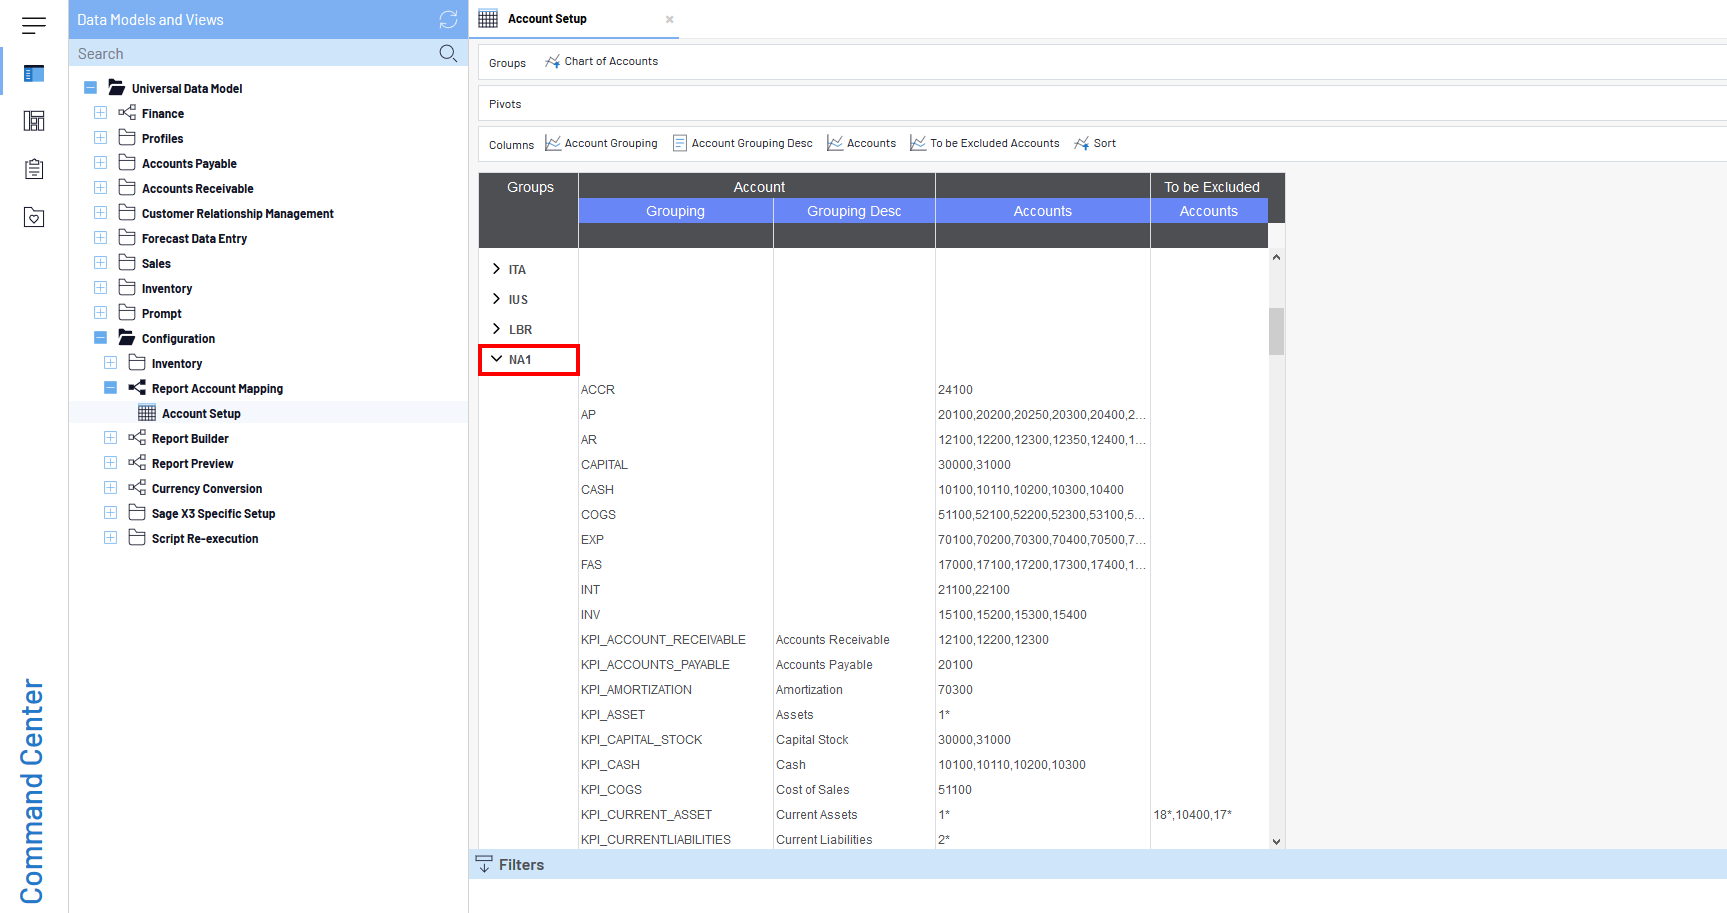This screenshot has width=1727, height=913.
Task: Click the hamburger menu icon
Action: [34, 25]
